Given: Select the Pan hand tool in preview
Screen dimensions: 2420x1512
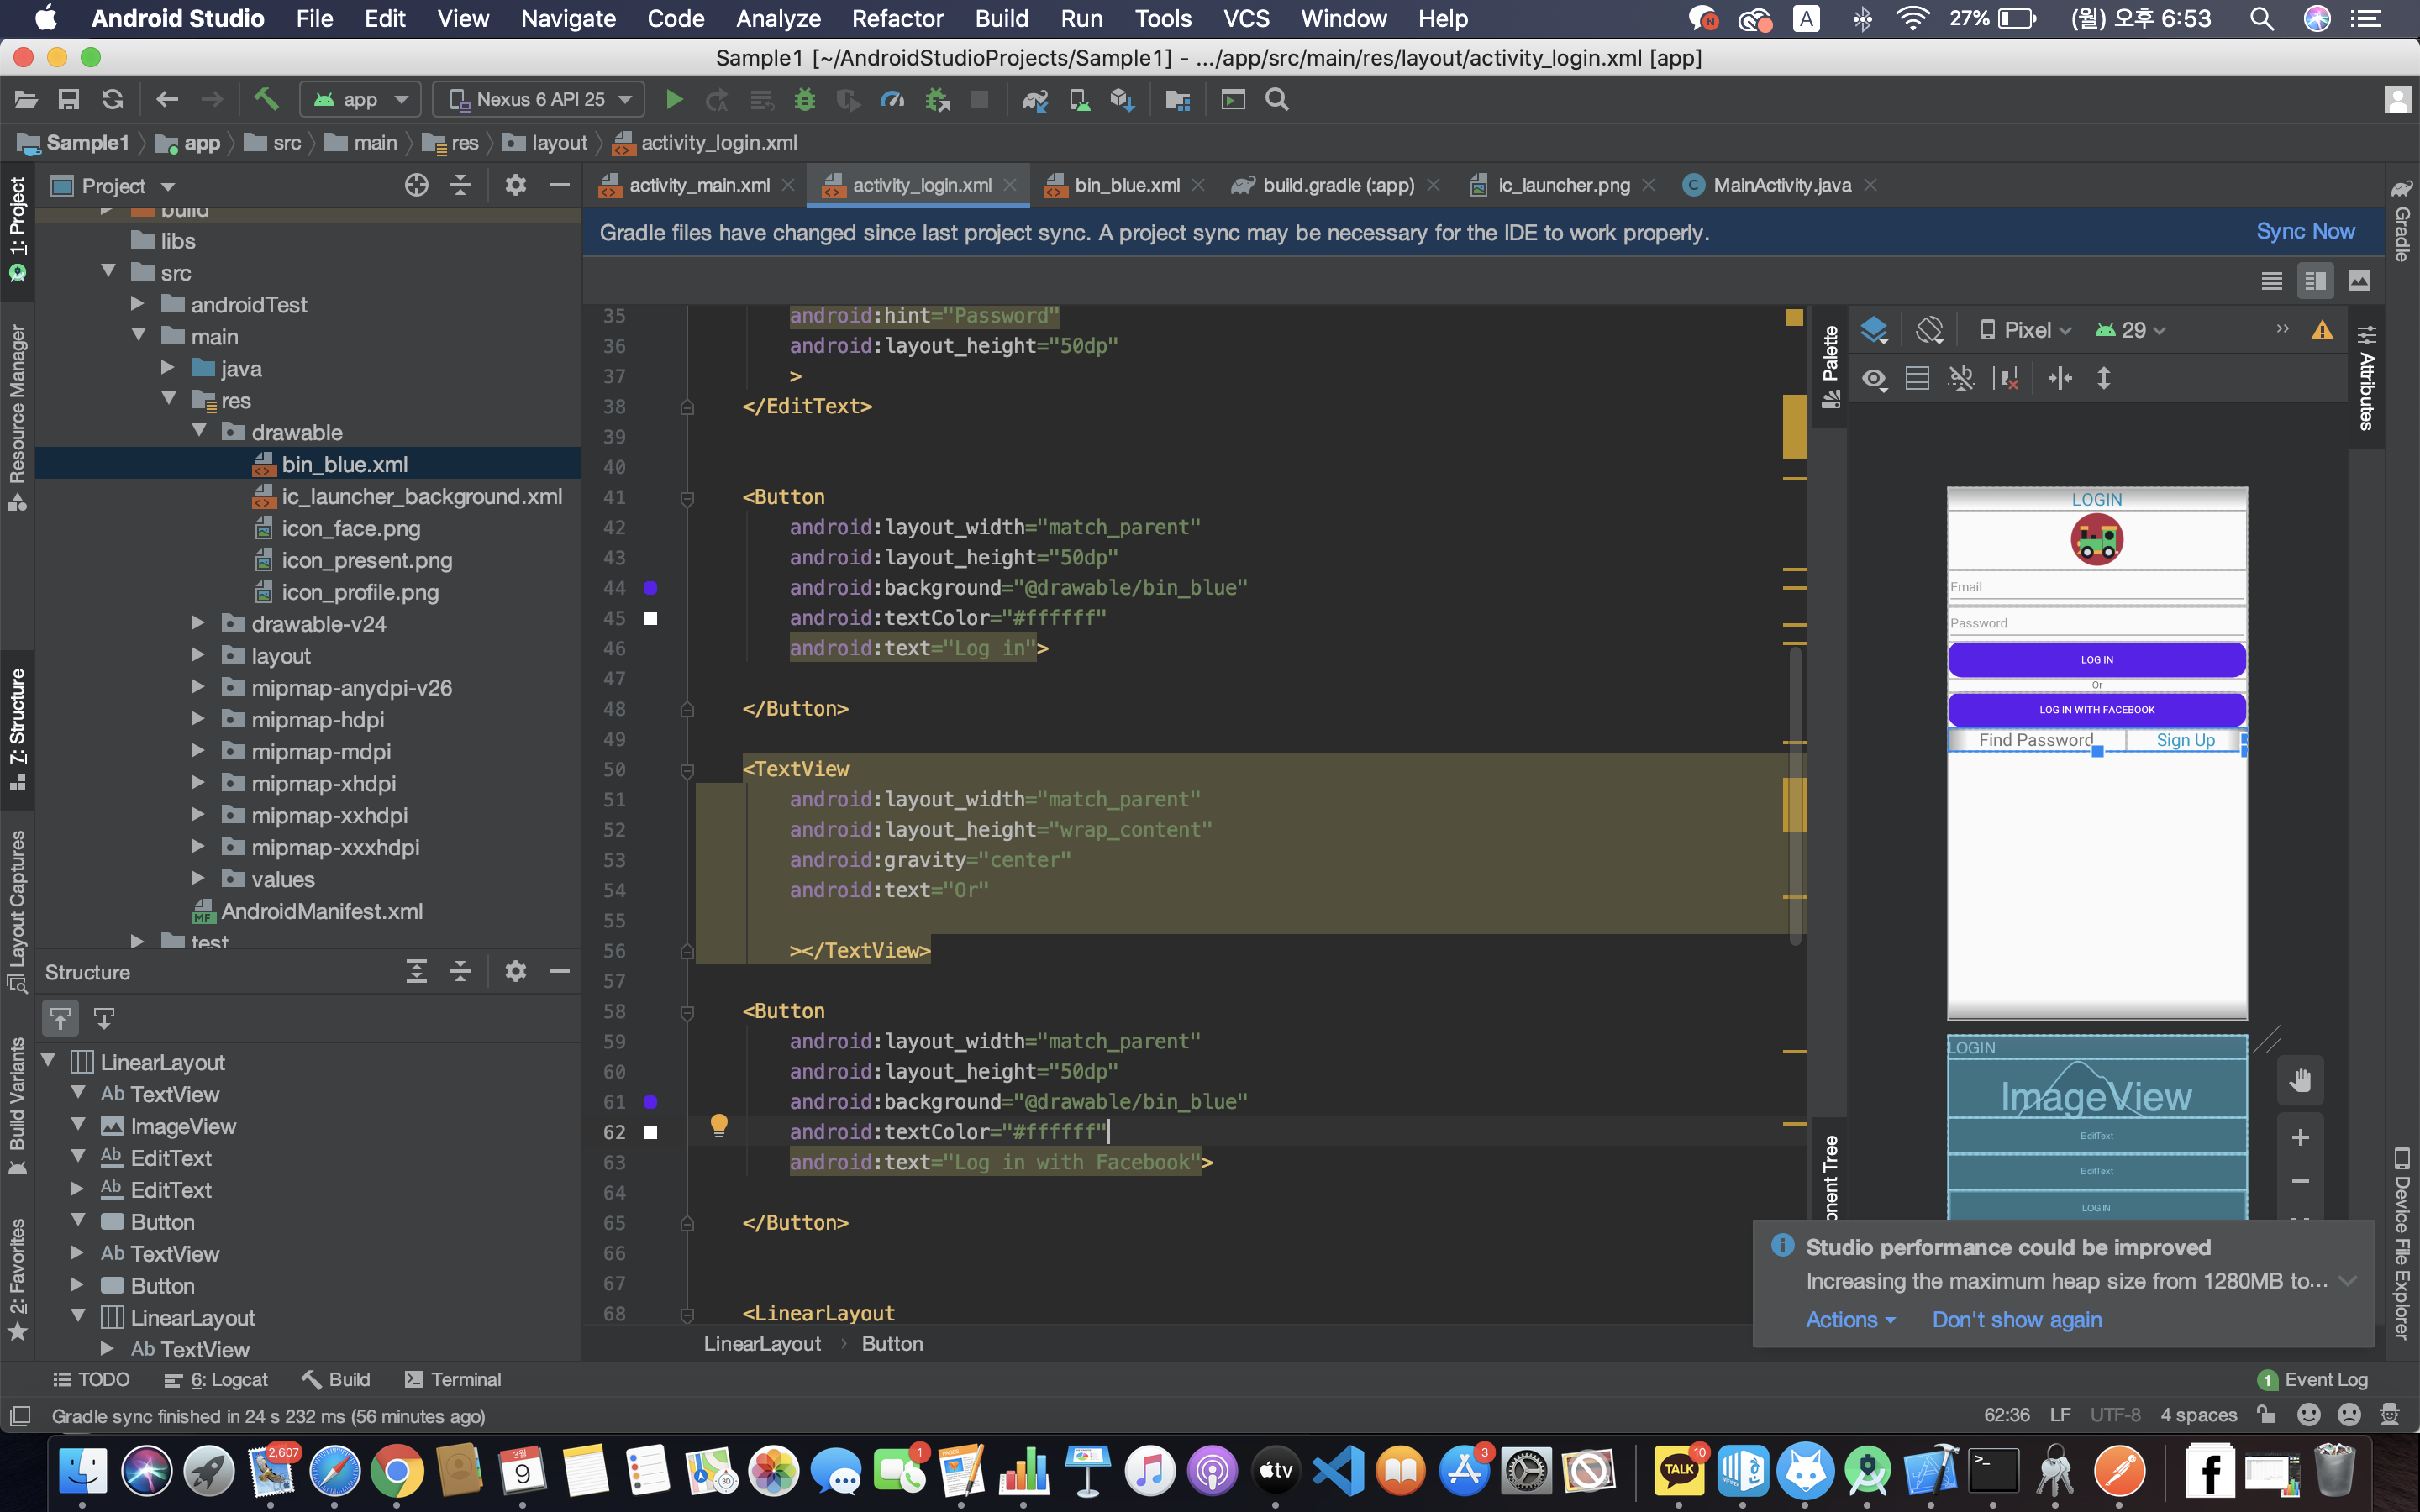Looking at the screenshot, I should [2300, 1080].
